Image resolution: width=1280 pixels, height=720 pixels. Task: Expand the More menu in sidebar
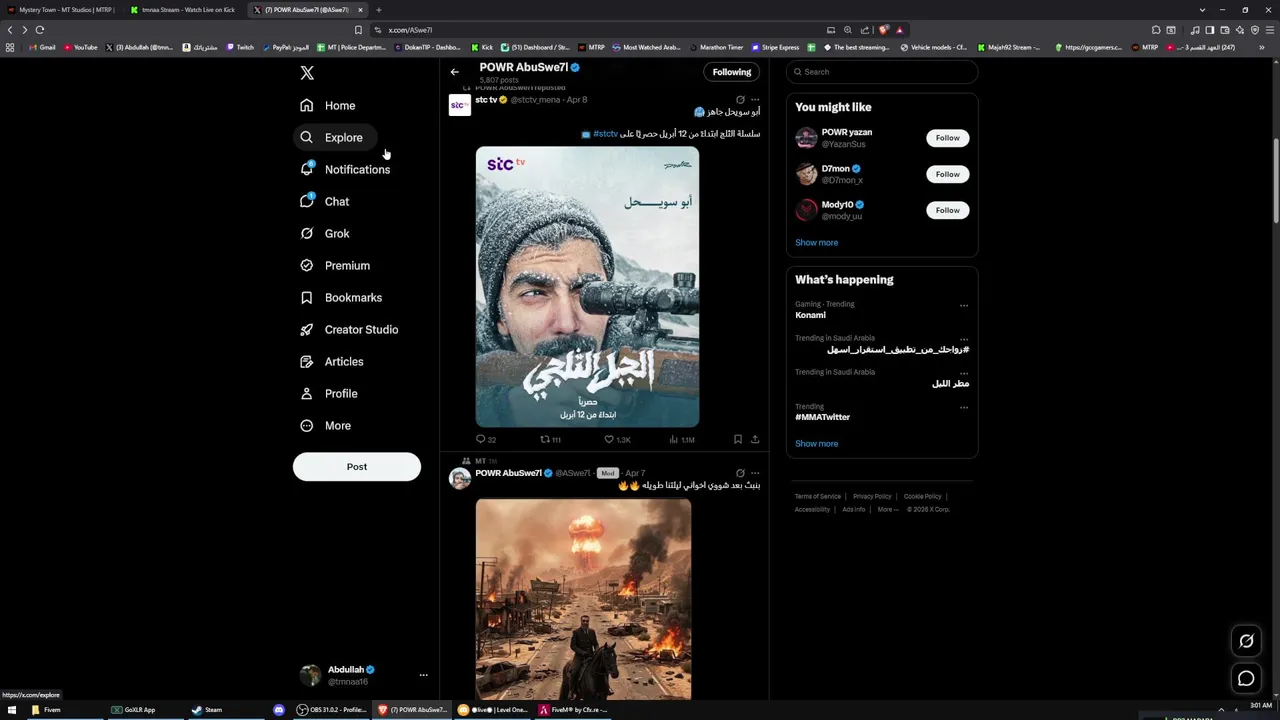(324, 425)
